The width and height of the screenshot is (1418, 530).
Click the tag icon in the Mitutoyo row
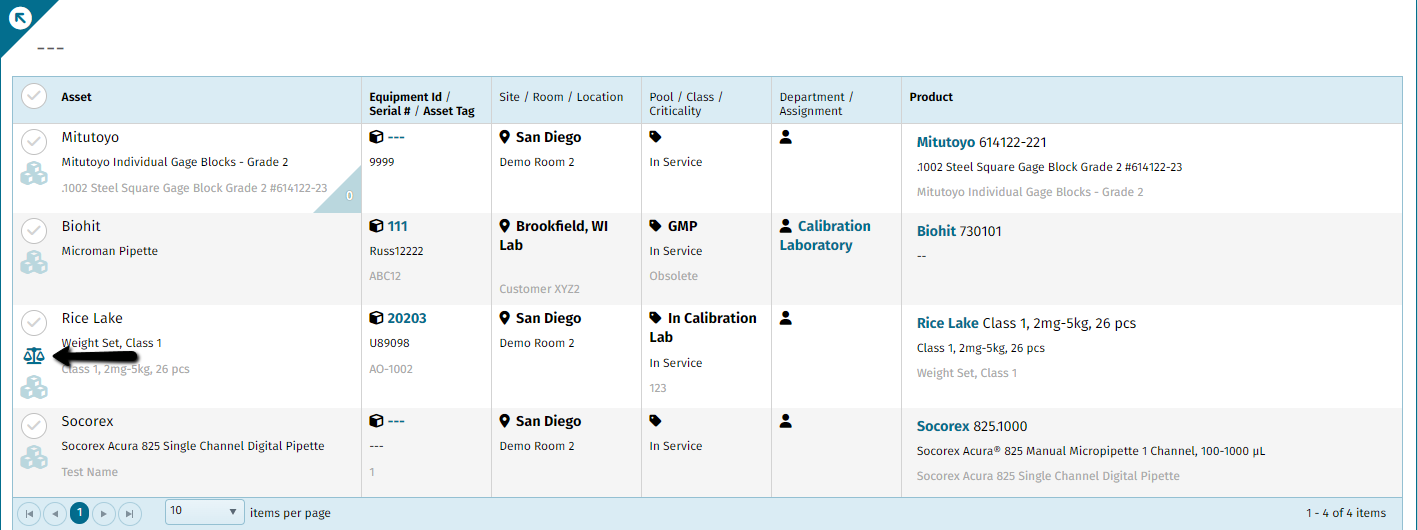656,137
